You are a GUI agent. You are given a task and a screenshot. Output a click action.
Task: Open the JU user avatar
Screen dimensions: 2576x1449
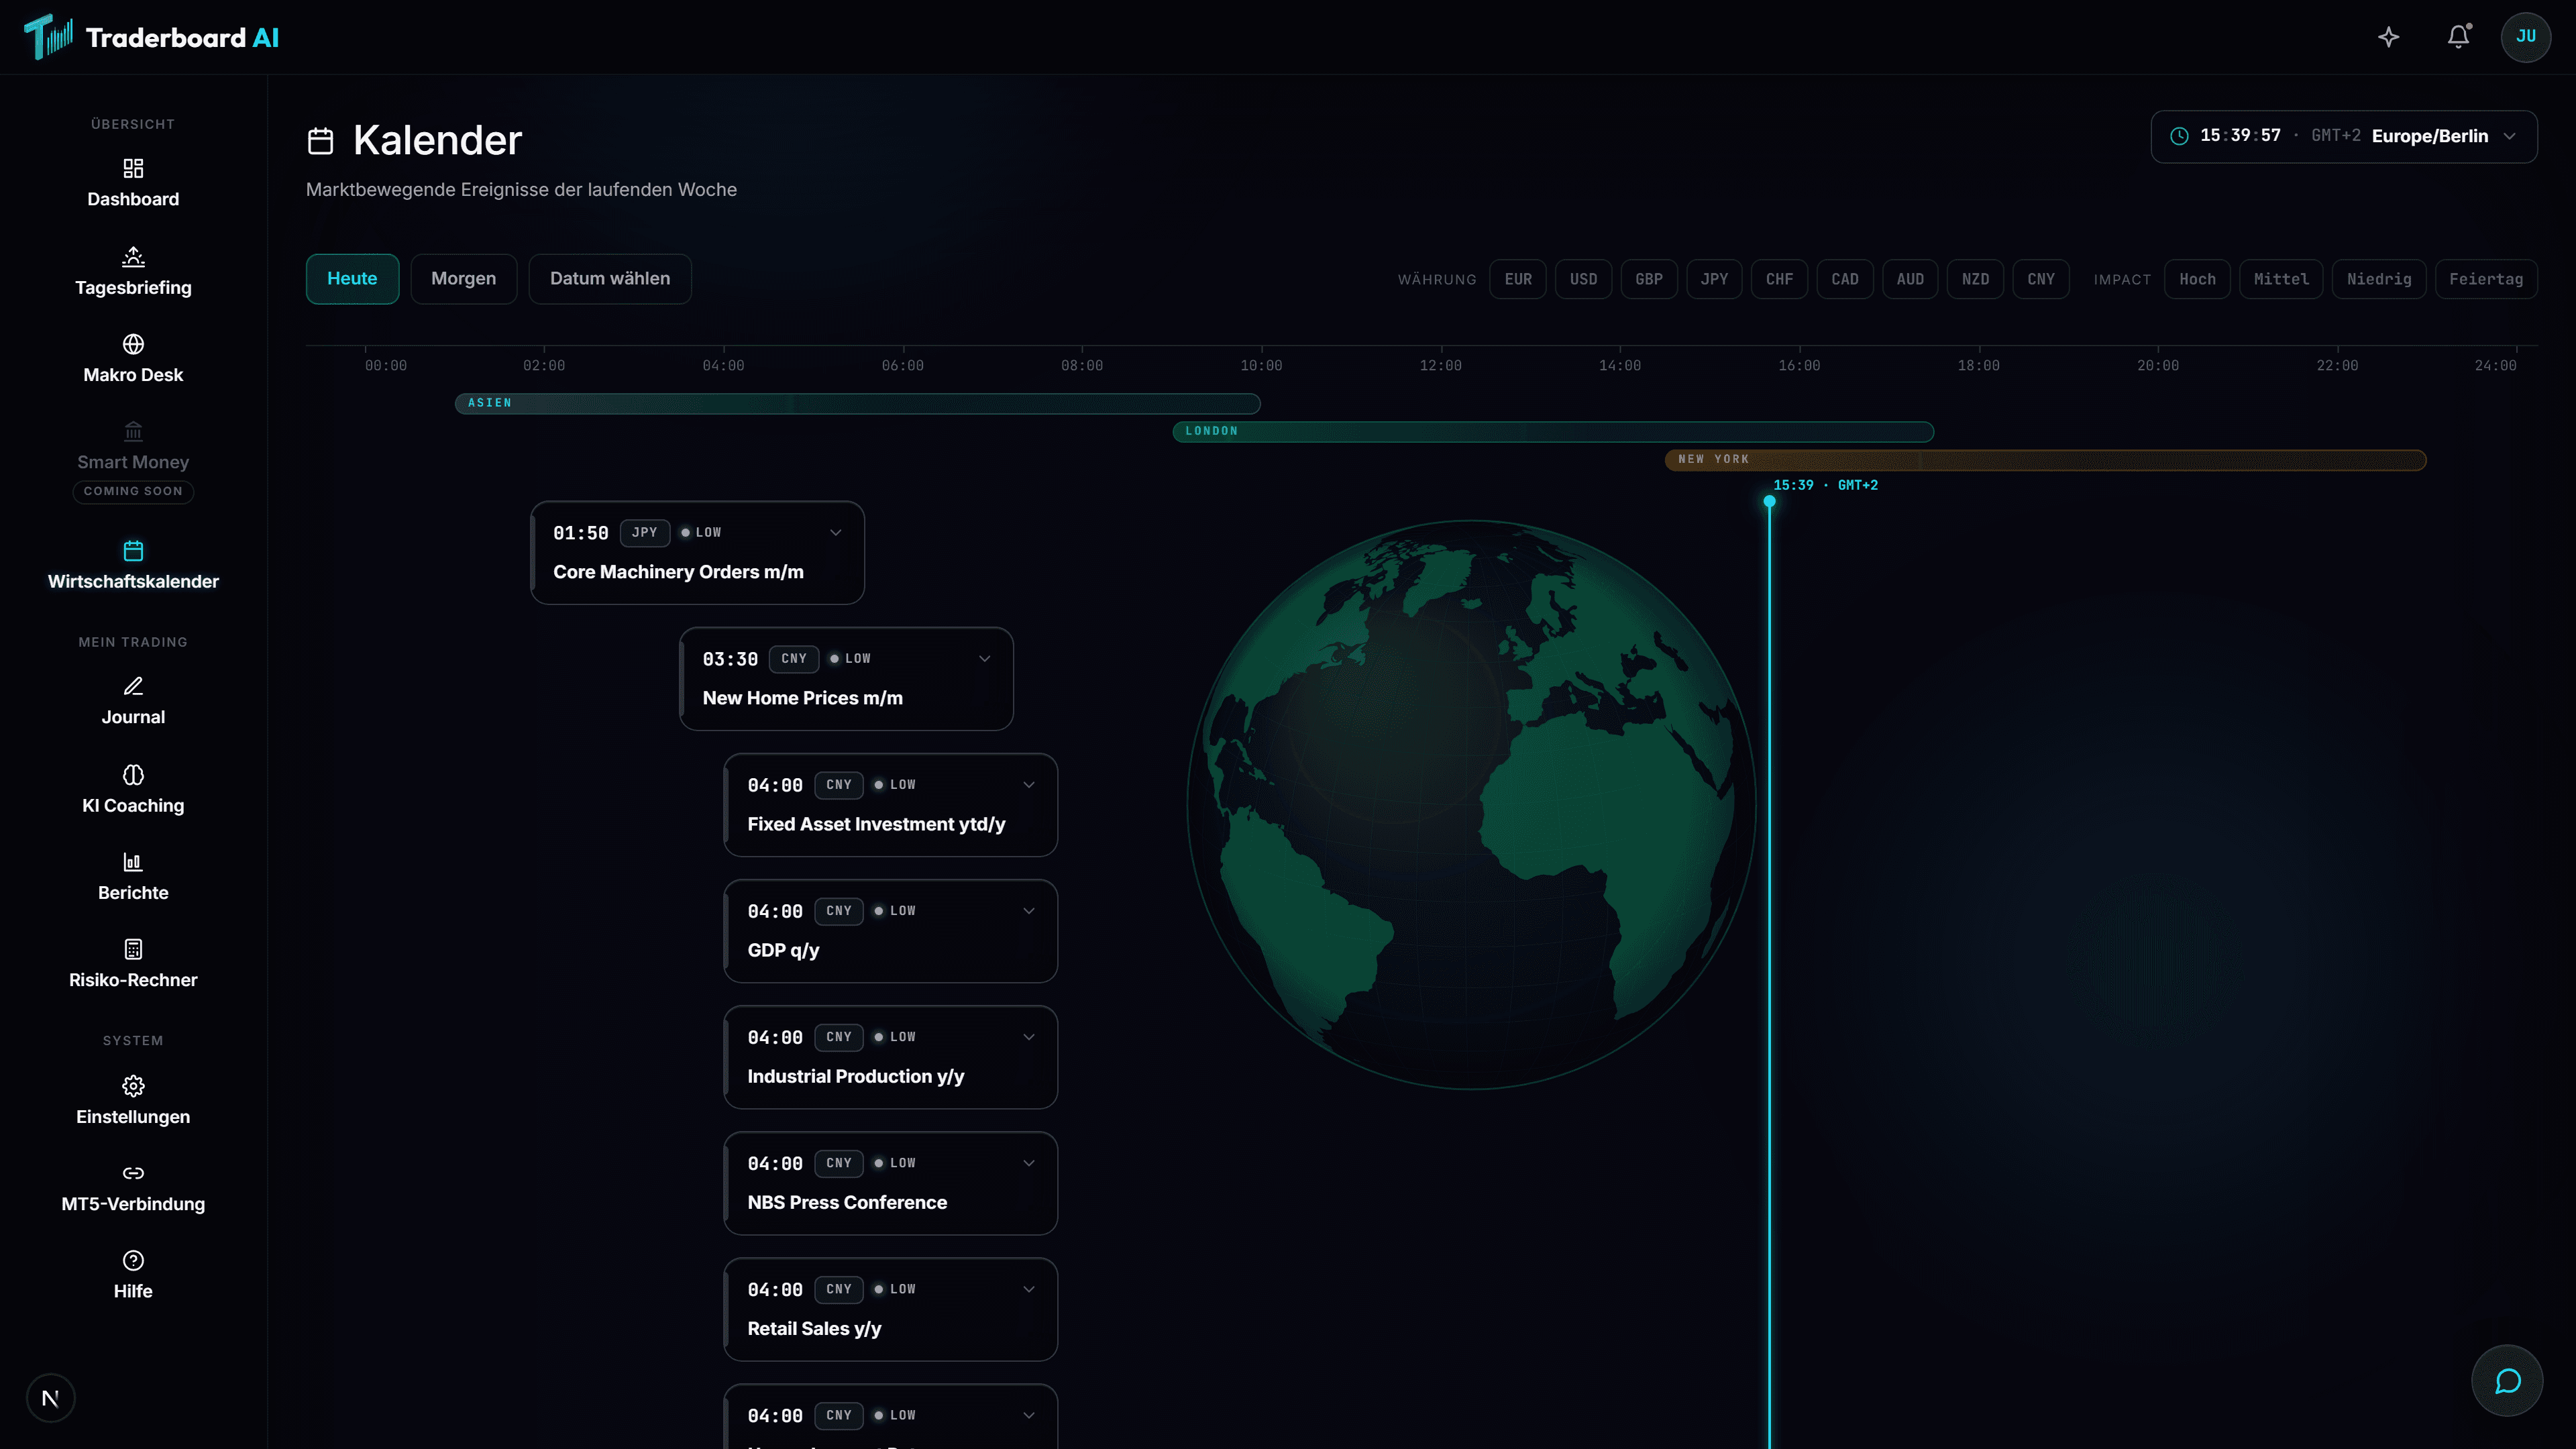2526,37
